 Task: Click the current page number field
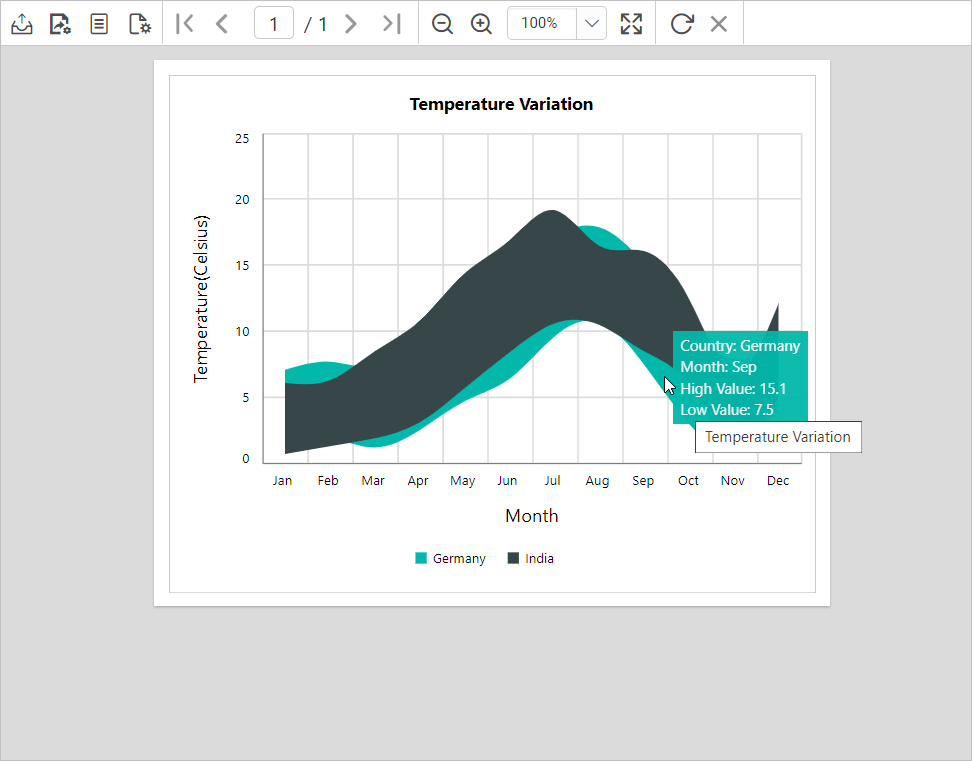[273, 24]
